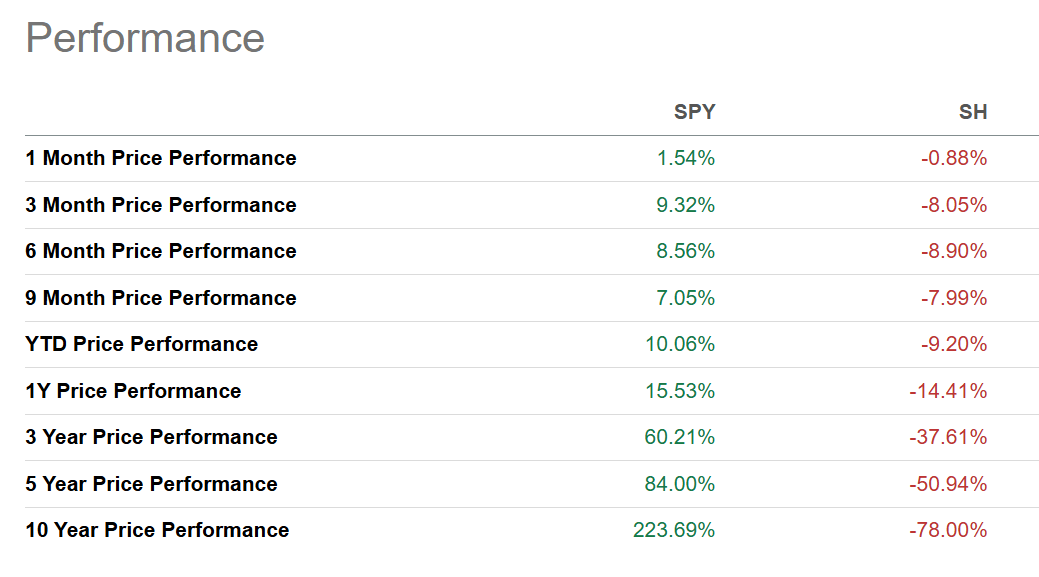The image size is (1039, 577).
Task: Click the Performance heading
Action: [145, 38]
